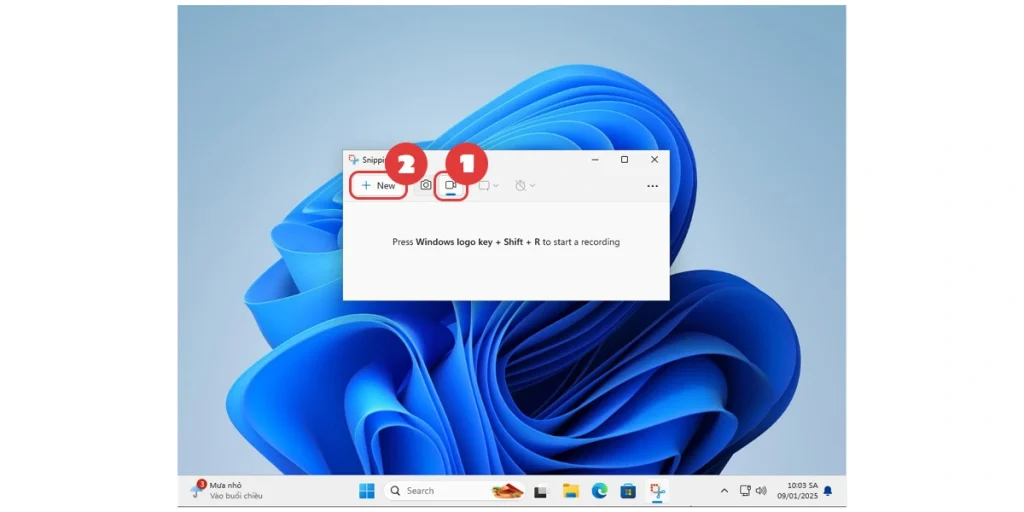Image resolution: width=1024 pixels, height=512 pixels.
Task: Minimize the Snipping Tool window
Action: coord(595,159)
